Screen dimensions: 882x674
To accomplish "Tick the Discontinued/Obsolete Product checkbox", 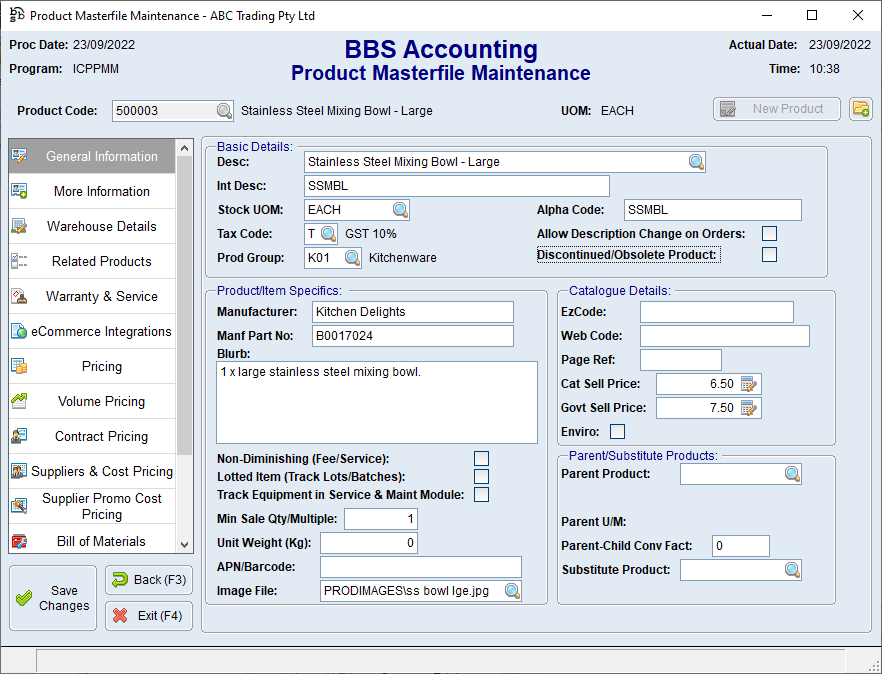I will tap(769, 255).
